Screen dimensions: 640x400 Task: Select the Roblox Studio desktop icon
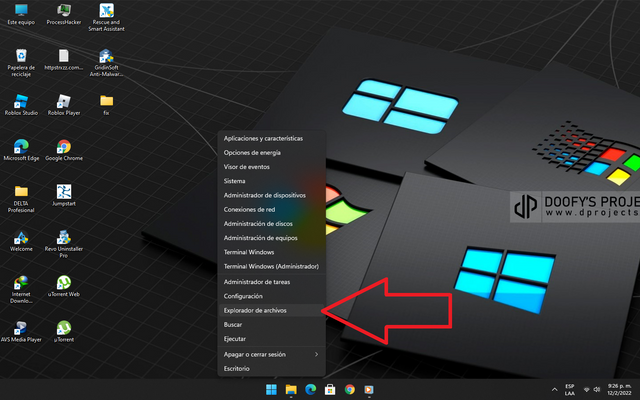tap(21, 105)
